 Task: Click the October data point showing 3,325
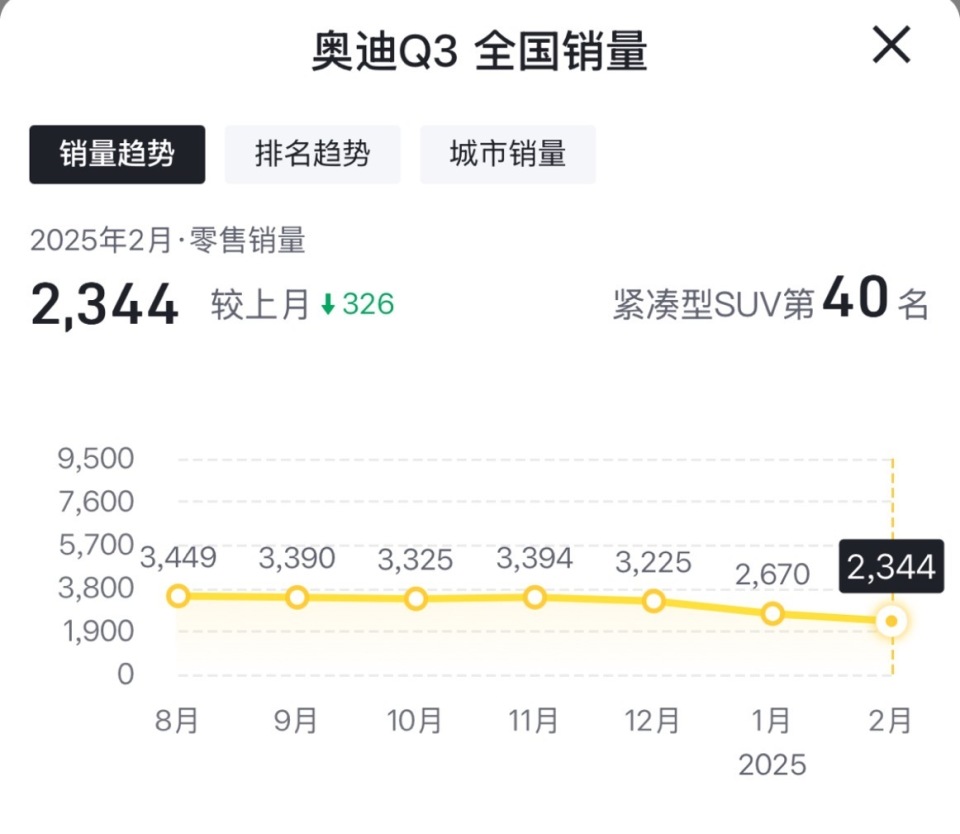(415, 599)
